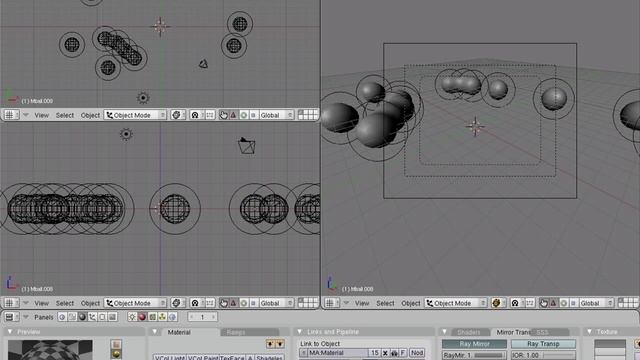Screen dimensions: 640x360
Task: Open Select menu in bottom-left 3D view
Action: [64, 303]
